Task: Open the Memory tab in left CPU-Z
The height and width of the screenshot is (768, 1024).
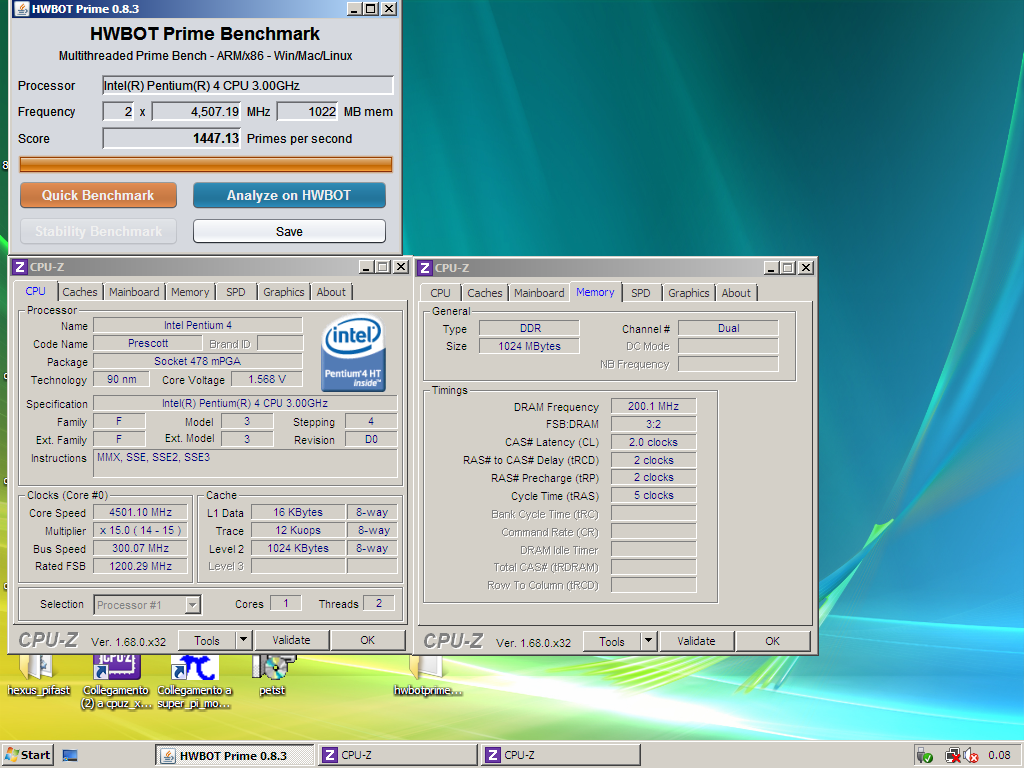Action: [x=190, y=292]
